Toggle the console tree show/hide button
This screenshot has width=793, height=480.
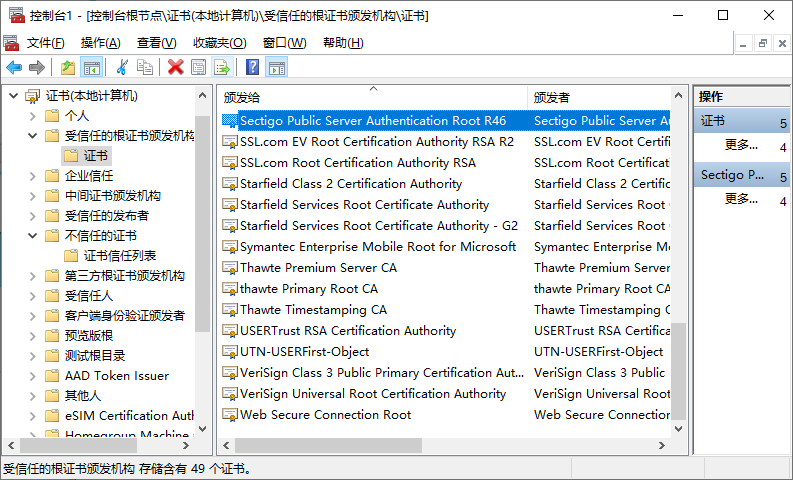click(x=92, y=67)
